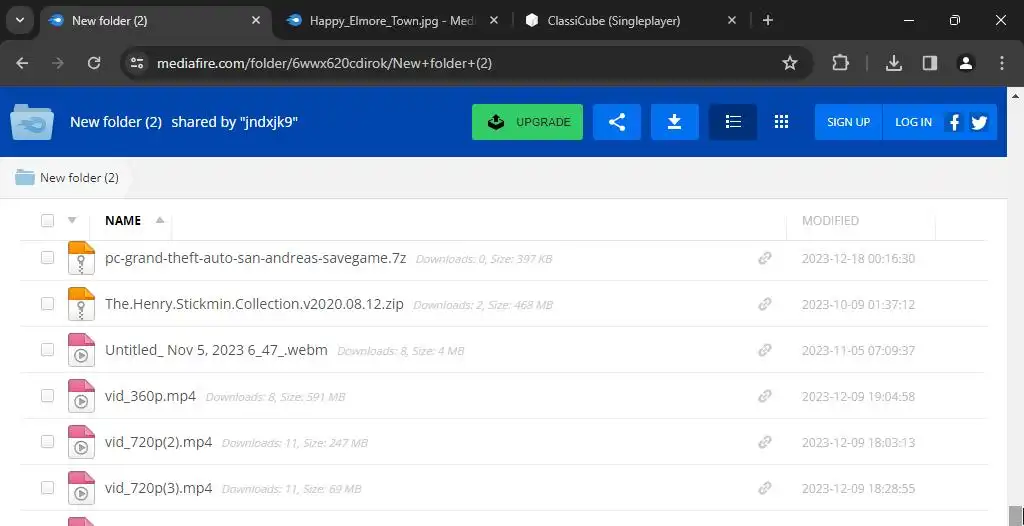Go back to previous page

coord(22,63)
